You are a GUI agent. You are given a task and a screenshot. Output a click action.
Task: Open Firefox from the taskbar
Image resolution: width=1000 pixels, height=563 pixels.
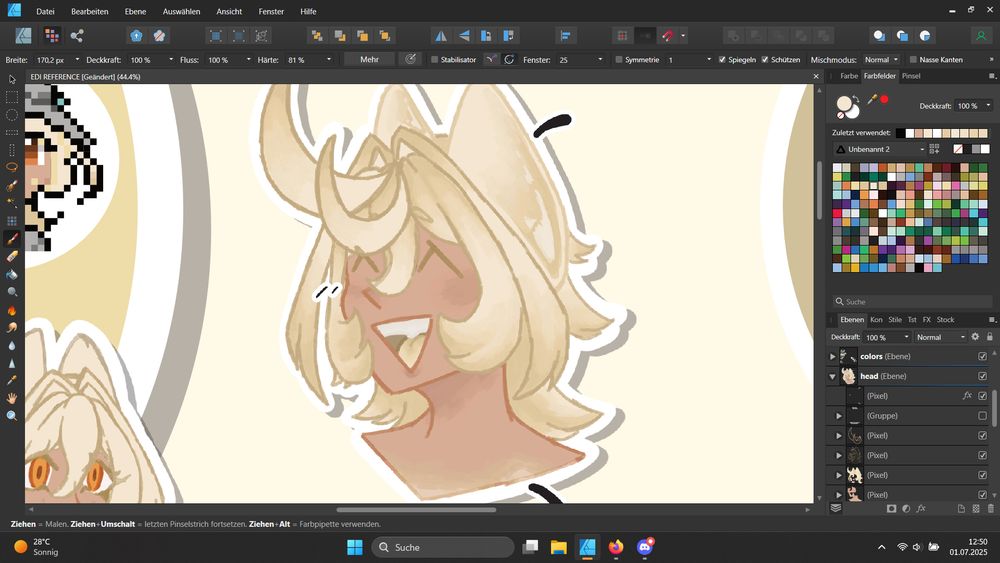(x=616, y=547)
